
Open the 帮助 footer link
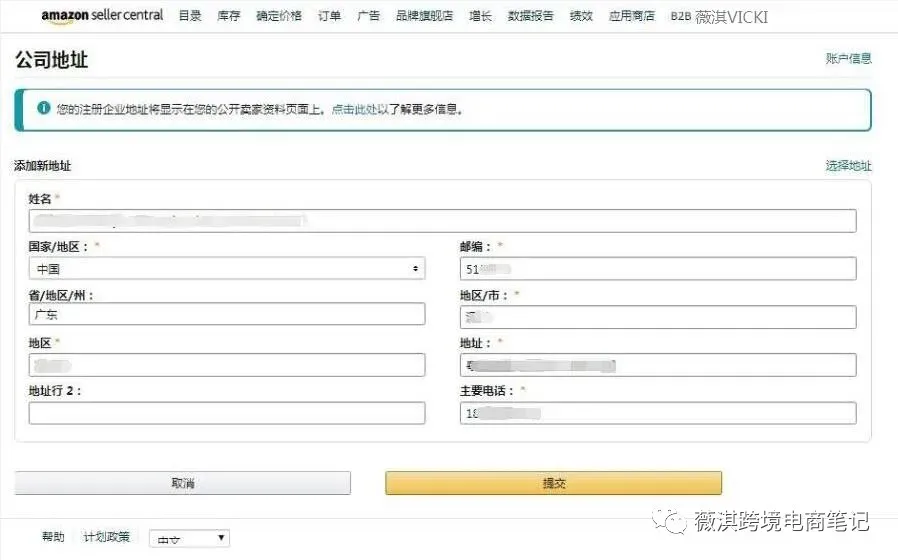(x=53, y=537)
